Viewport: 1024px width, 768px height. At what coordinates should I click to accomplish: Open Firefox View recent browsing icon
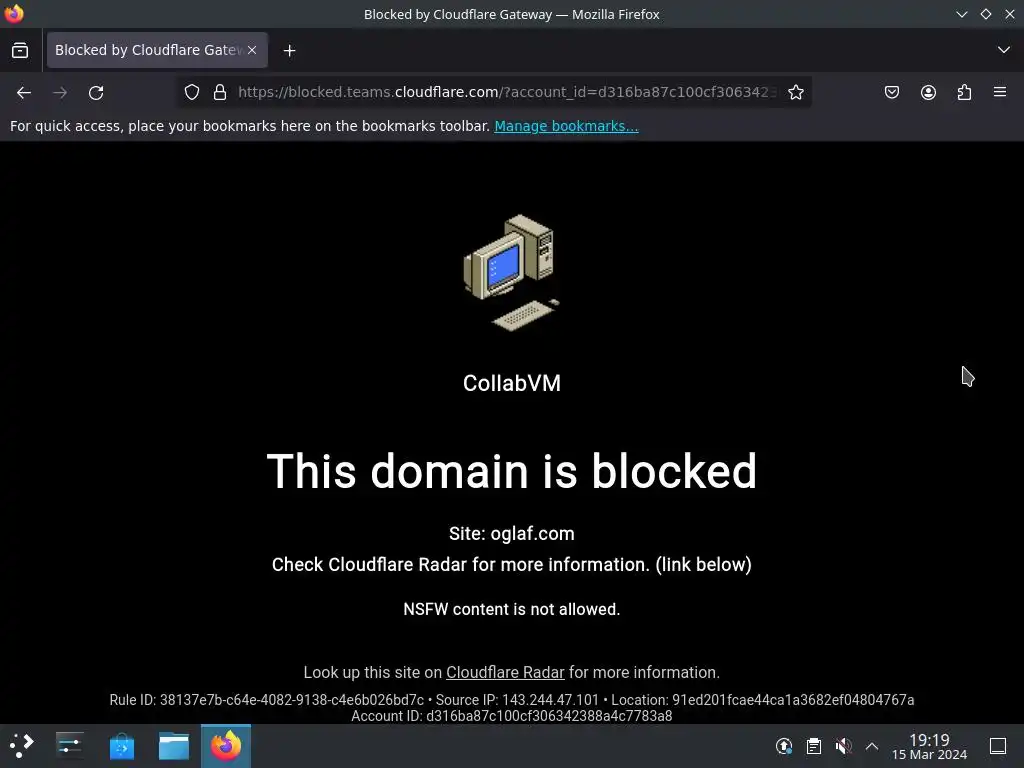(x=20, y=50)
